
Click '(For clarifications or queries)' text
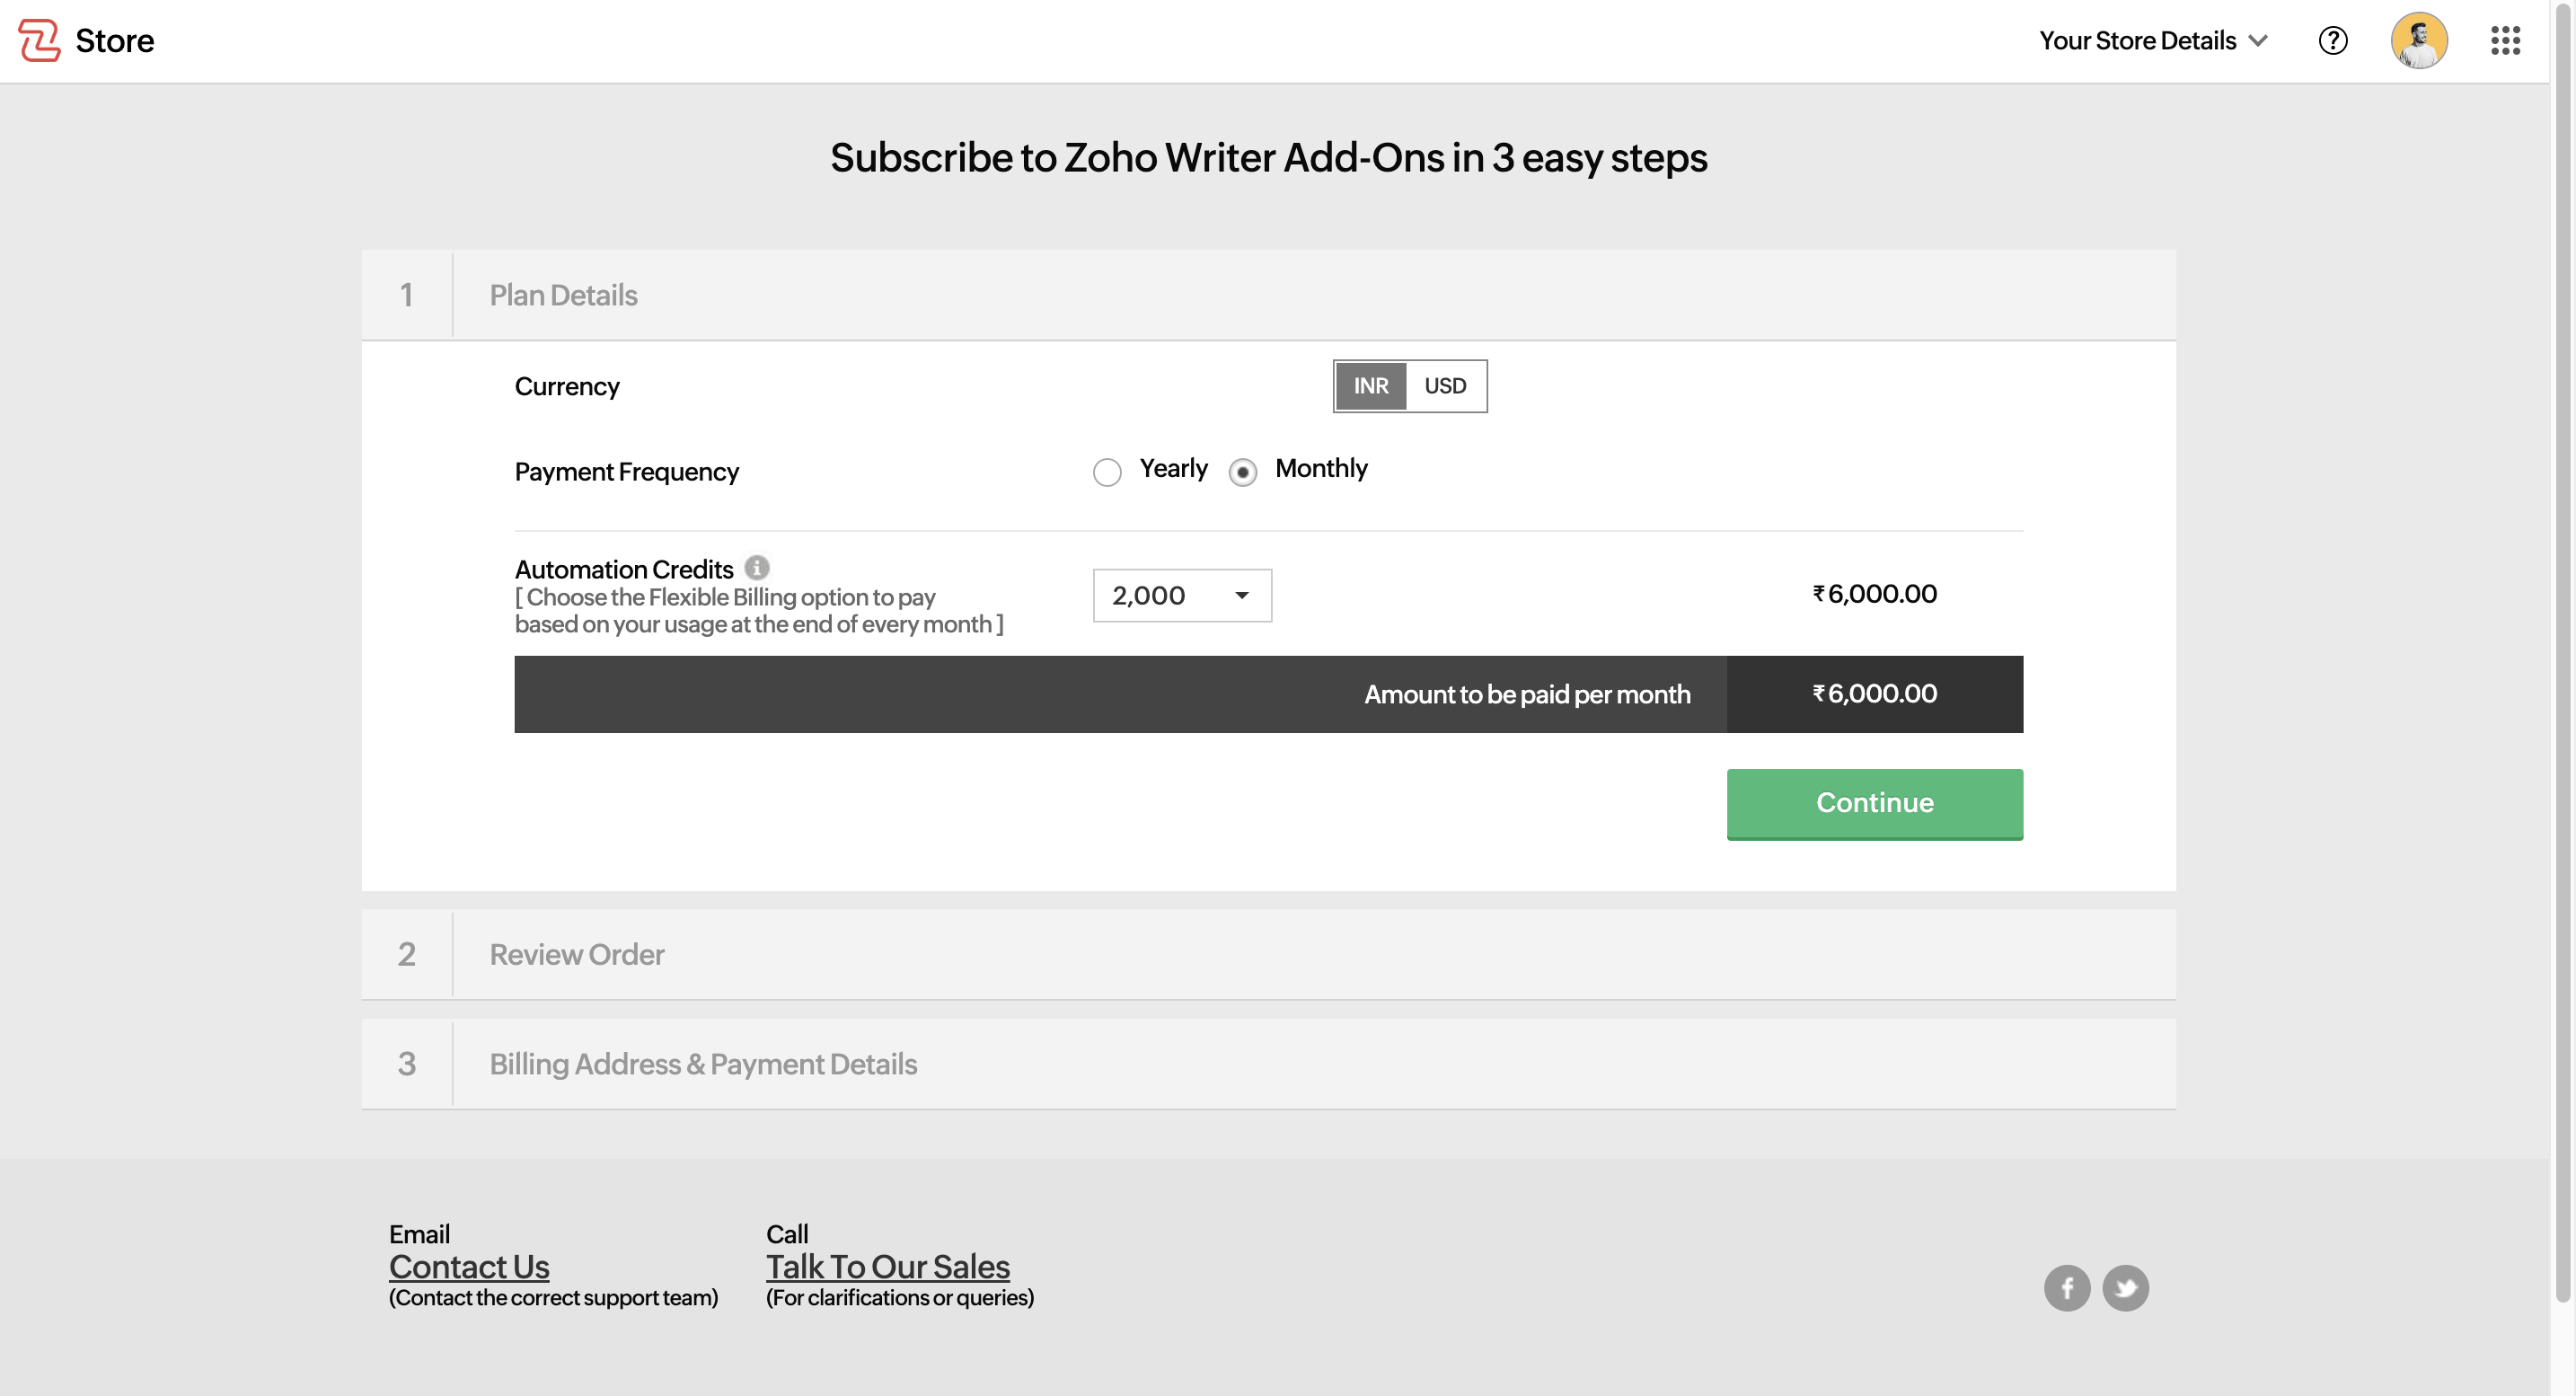click(900, 1298)
